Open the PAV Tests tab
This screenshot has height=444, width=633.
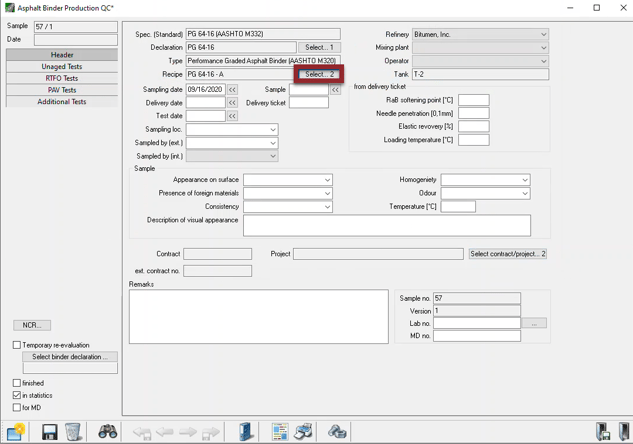[x=62, y=90]
